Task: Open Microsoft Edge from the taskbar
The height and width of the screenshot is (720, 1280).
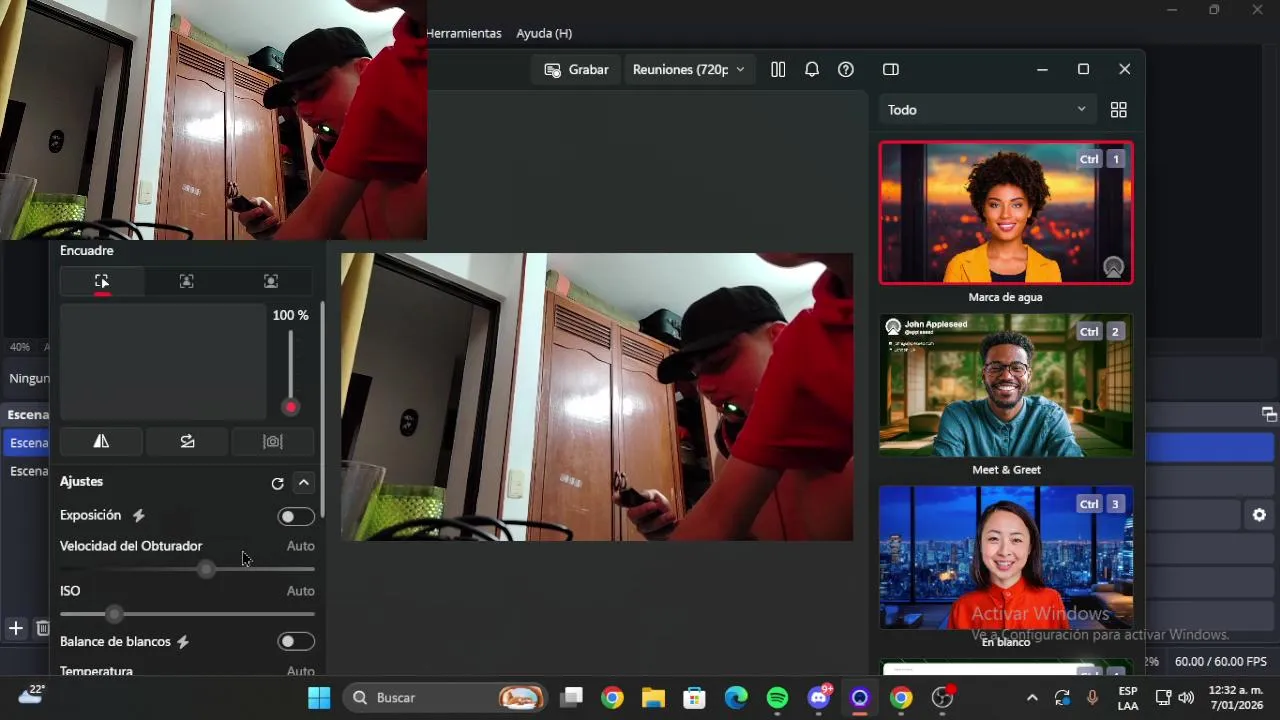Action: pyautogui.click(x=736, y=698)
